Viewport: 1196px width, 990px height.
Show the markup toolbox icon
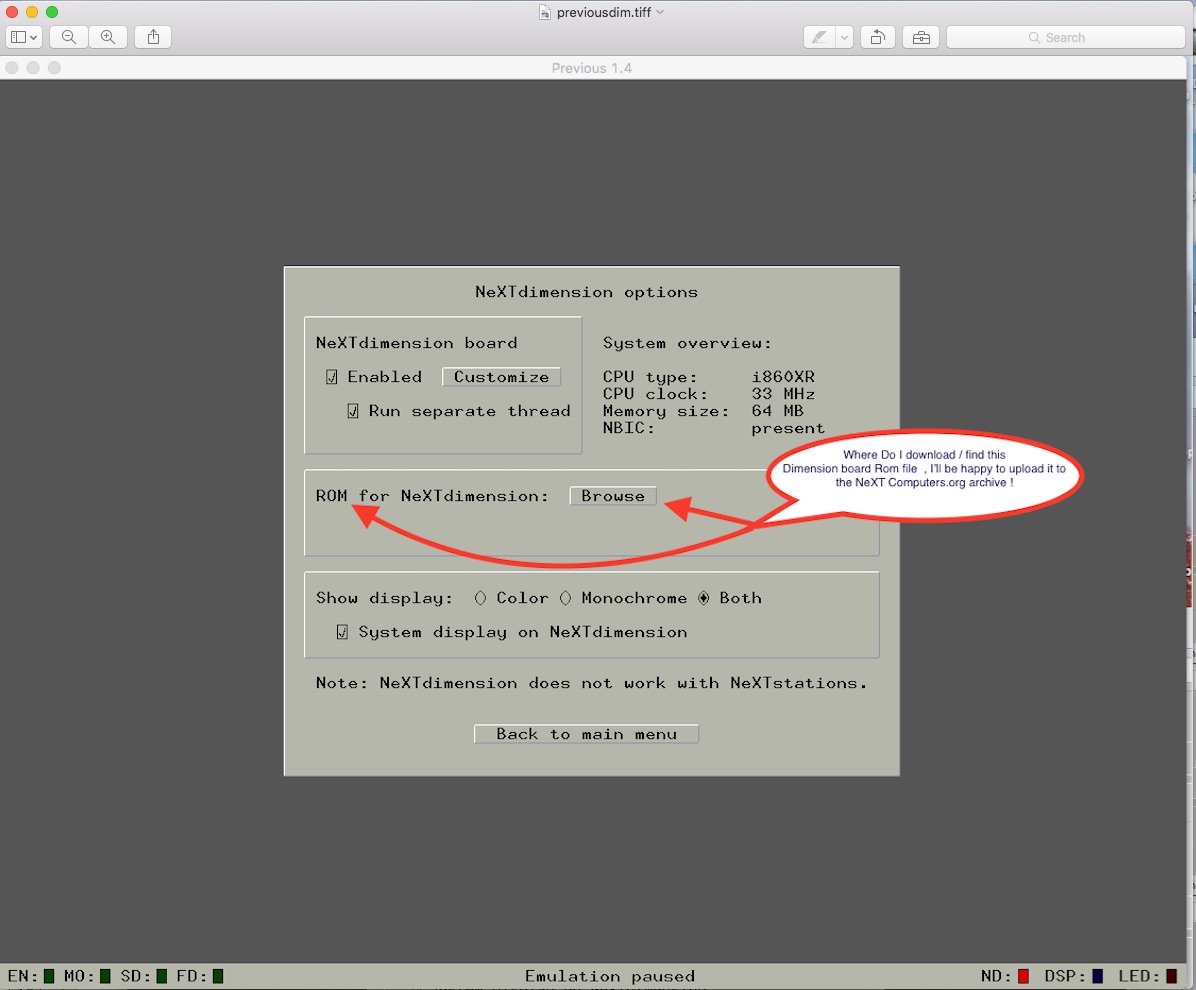[920, 37]
